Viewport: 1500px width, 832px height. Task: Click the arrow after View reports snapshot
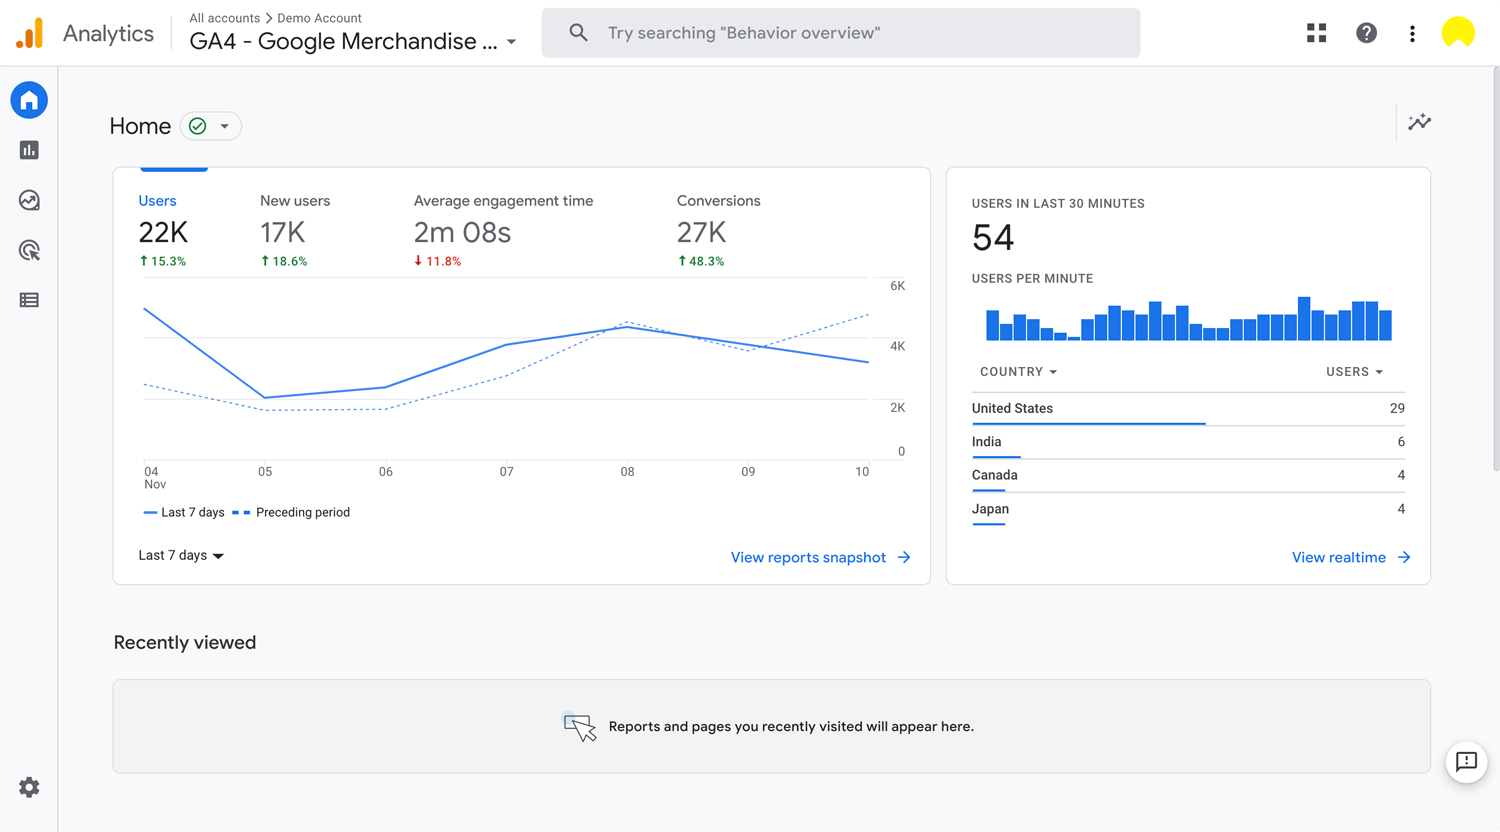904,557
